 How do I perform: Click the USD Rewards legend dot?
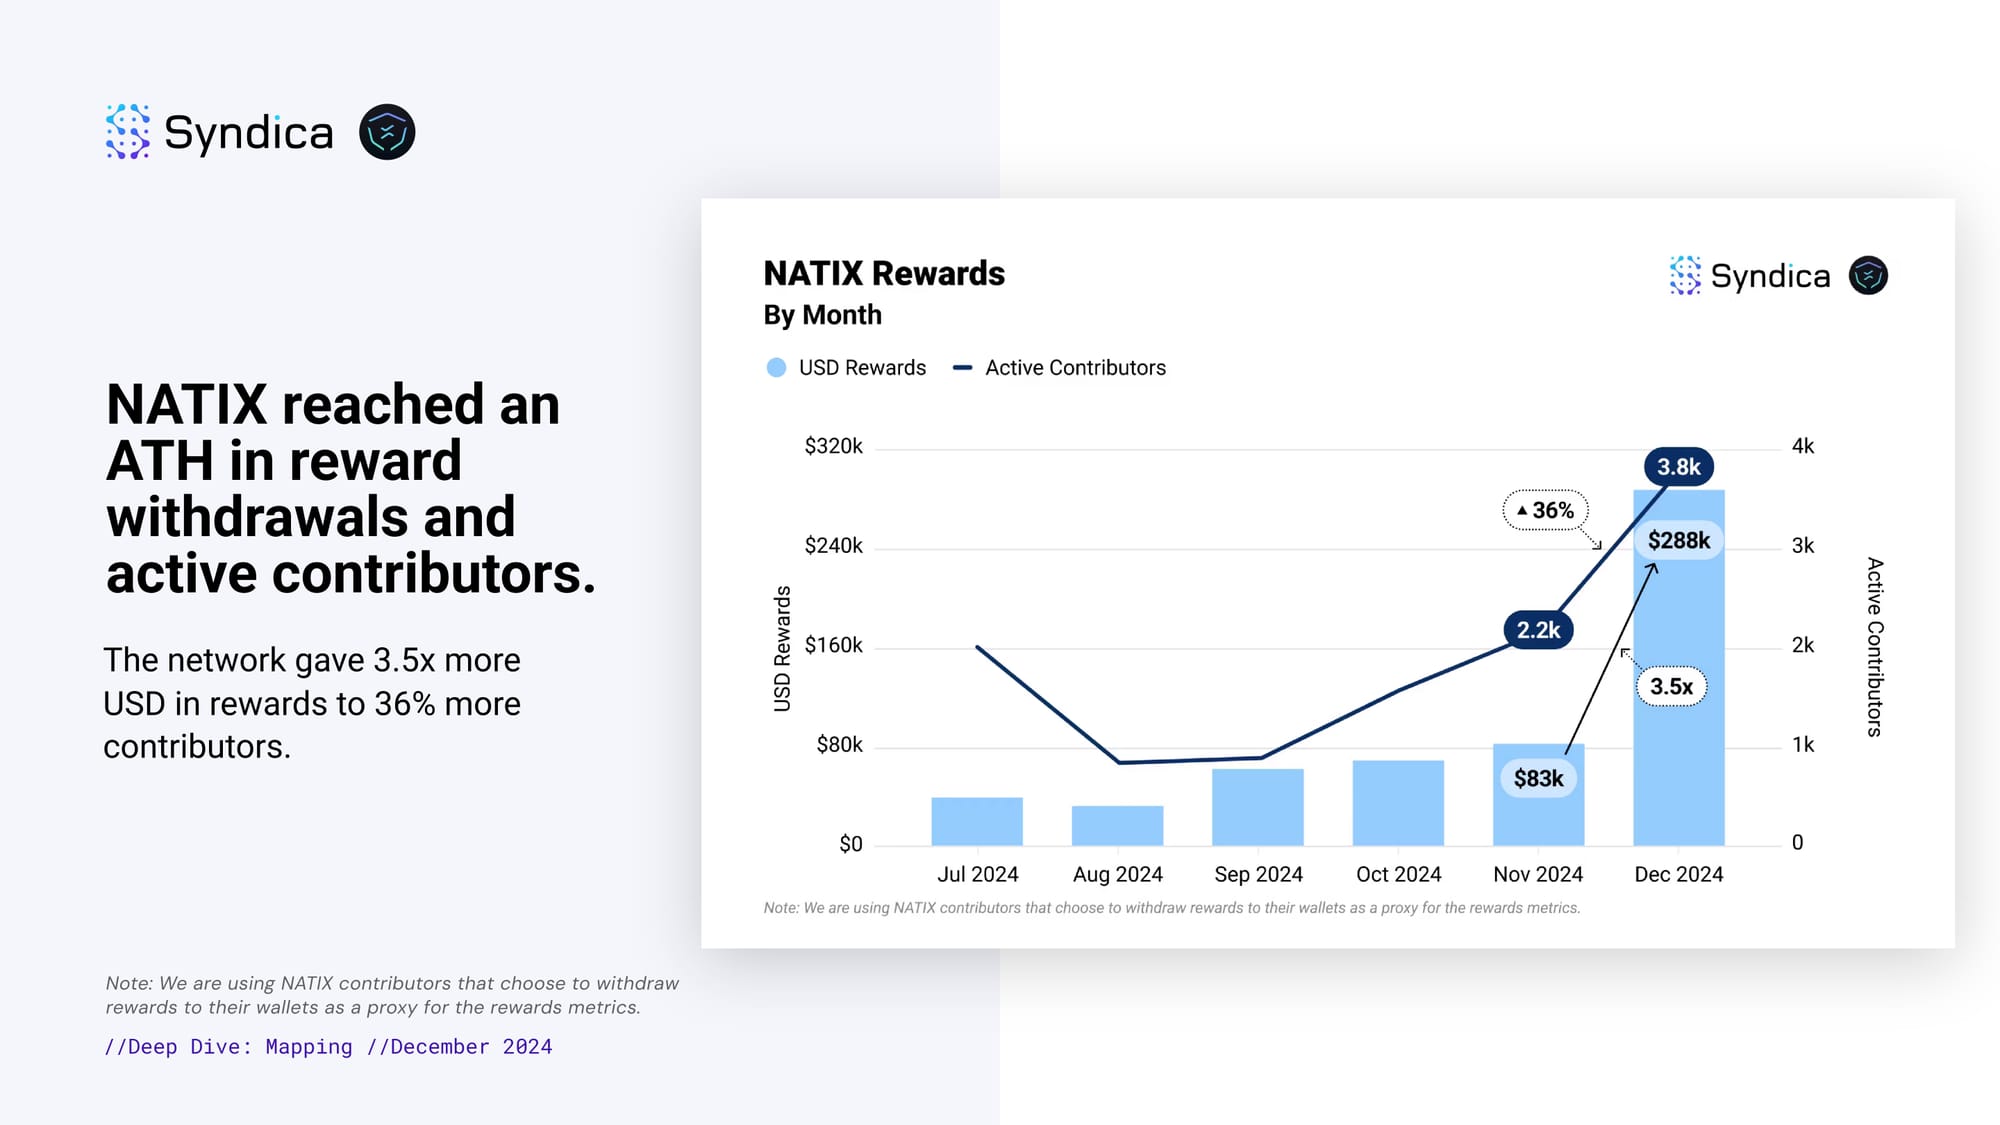776,368
